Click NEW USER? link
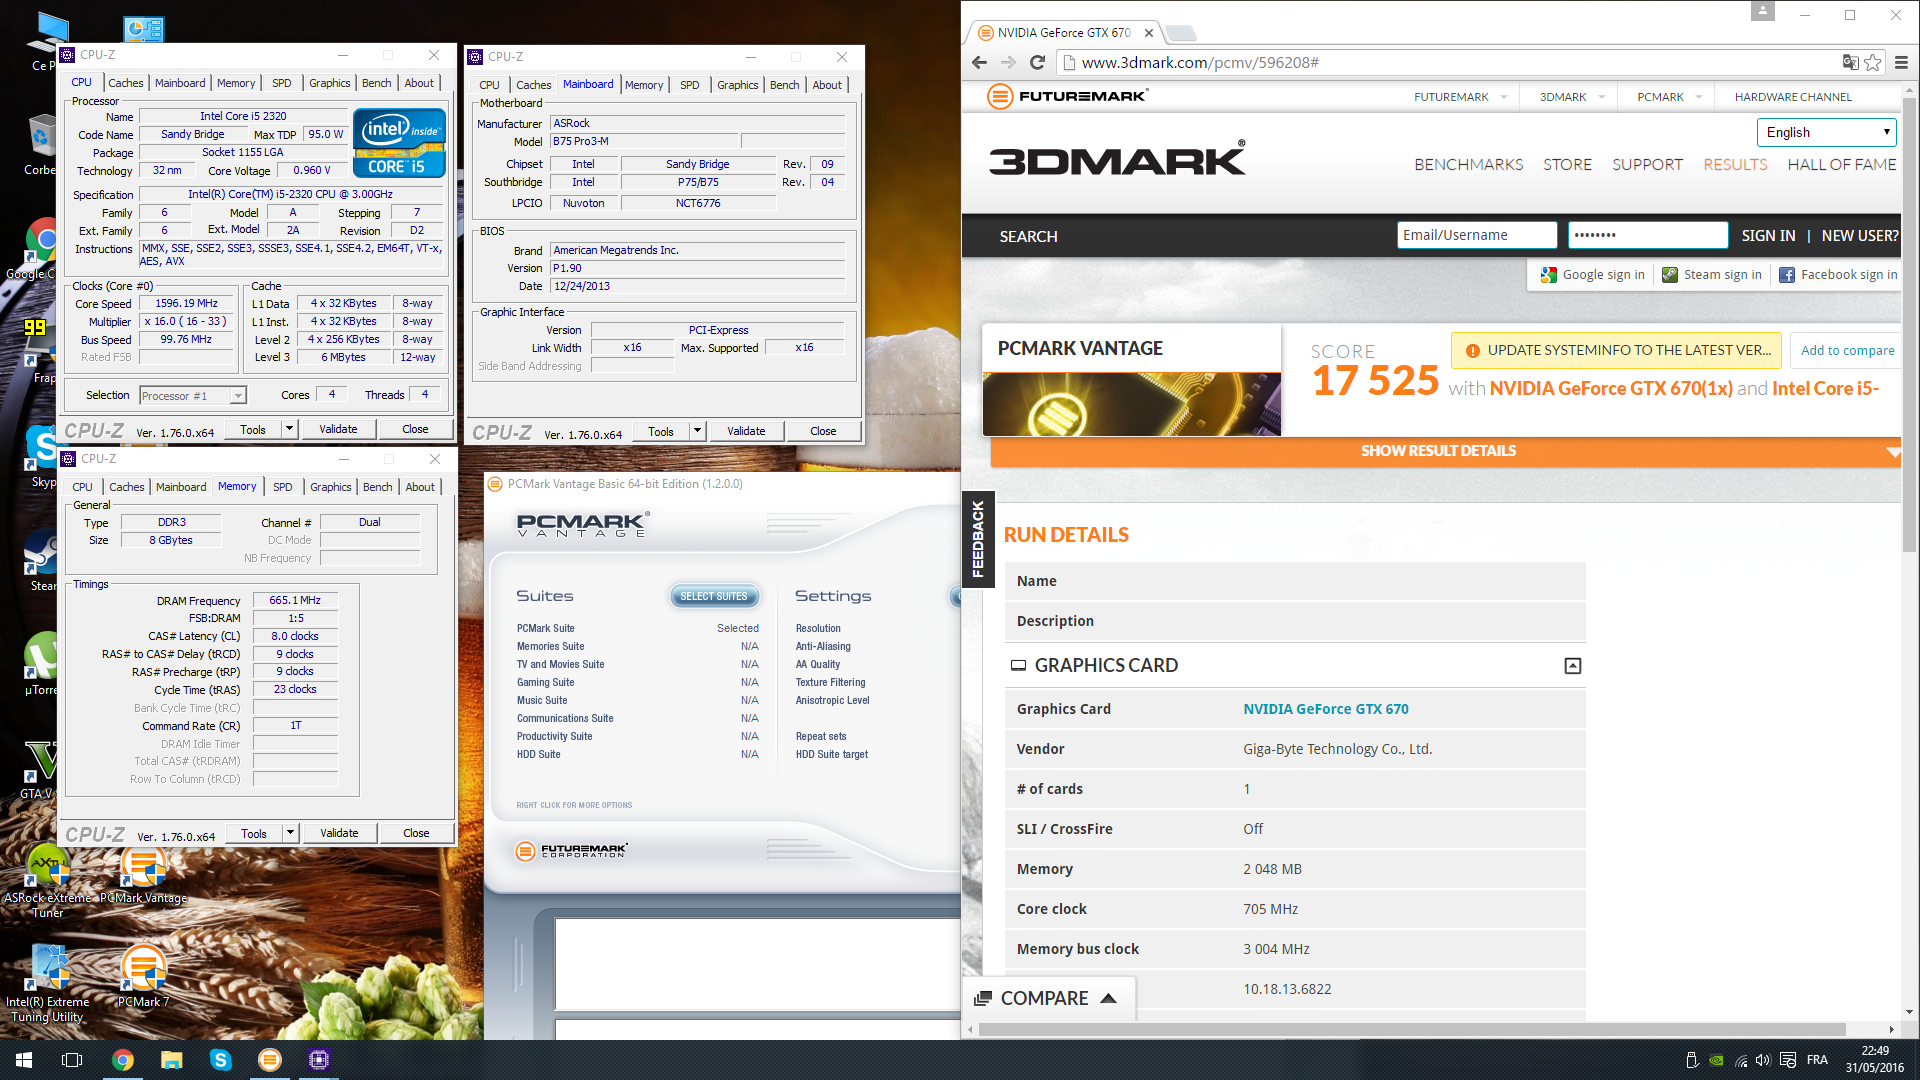This screenshot has height=1080, width=1920. (1859, 235)
